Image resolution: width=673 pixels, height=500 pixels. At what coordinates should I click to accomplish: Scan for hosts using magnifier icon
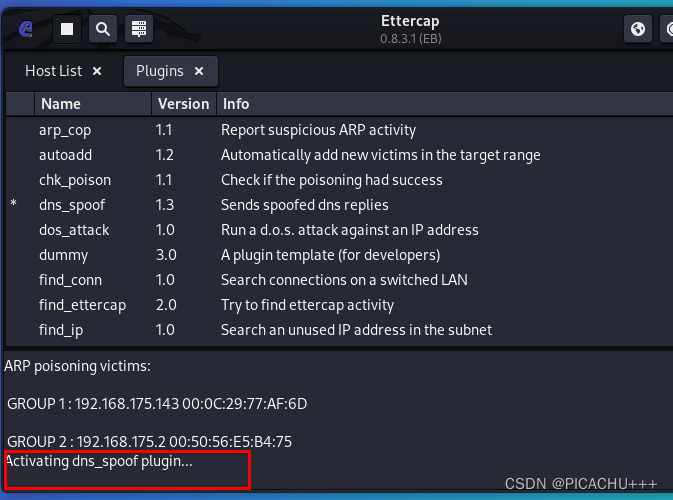pos(102,30)
